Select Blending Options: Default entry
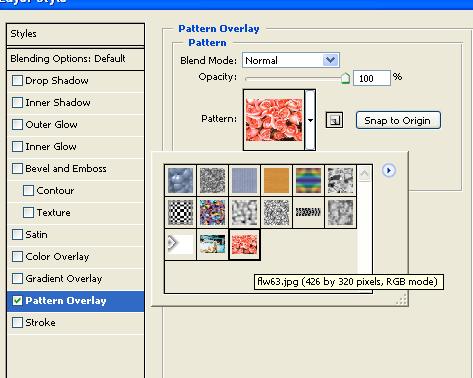The height and width of the screenshot is (378, 473). [x=75, y=59]
